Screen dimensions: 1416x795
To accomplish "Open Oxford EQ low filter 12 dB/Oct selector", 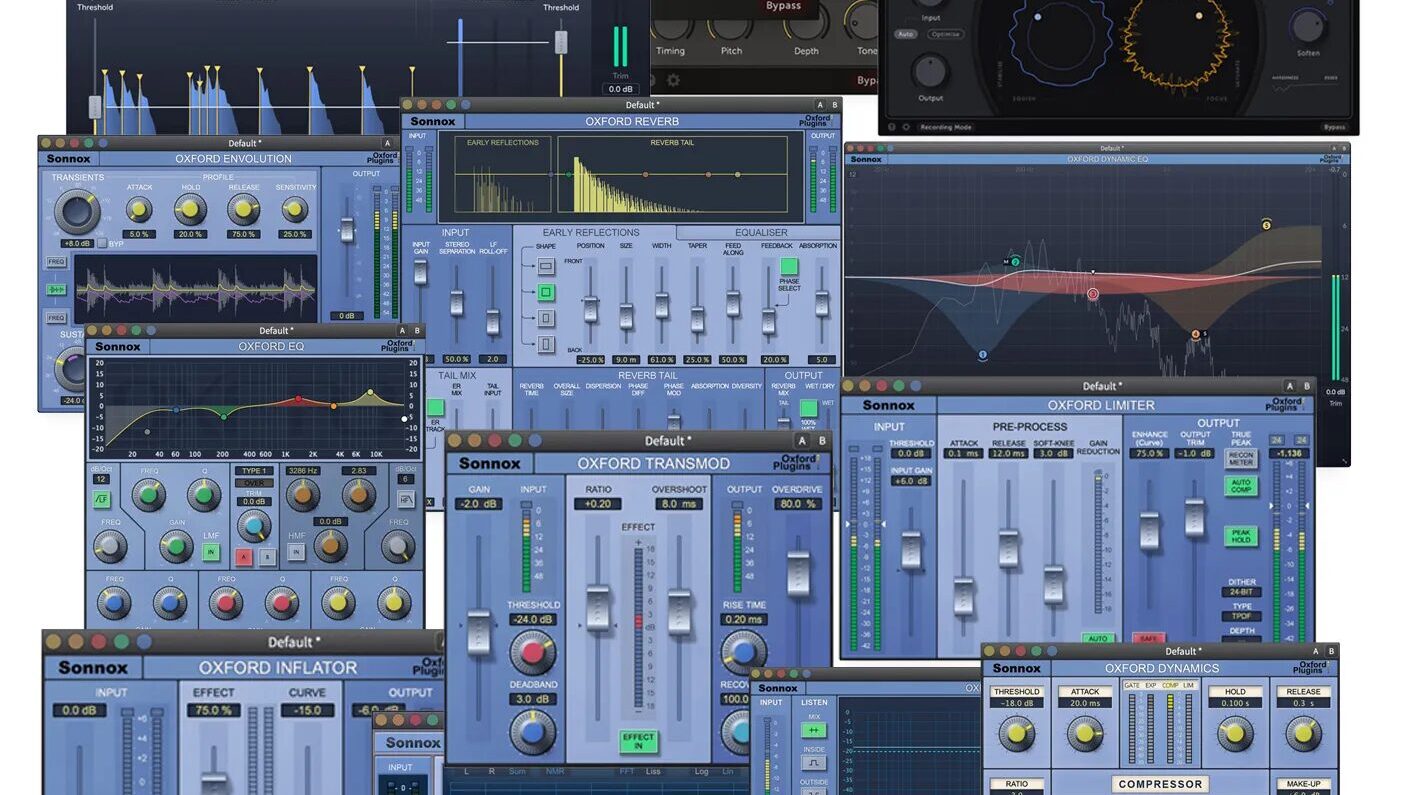I will point(102,479).
